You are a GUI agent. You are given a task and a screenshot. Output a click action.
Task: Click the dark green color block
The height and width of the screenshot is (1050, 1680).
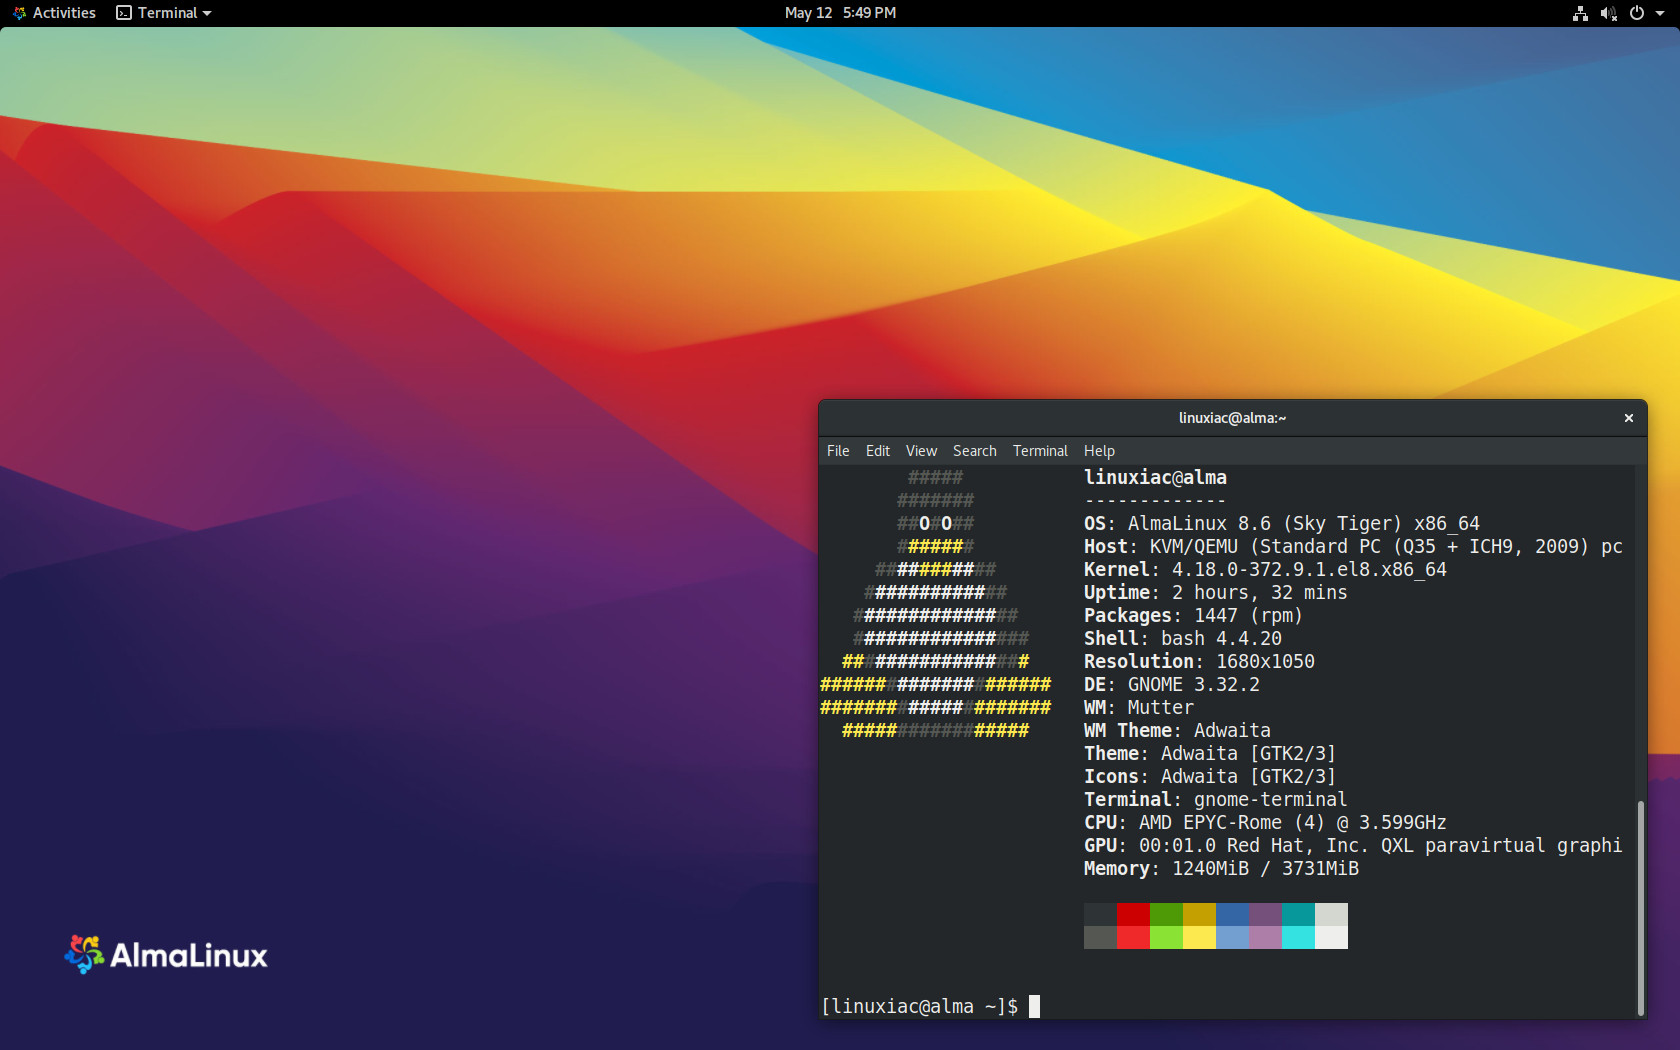[x=1166, y=914]
